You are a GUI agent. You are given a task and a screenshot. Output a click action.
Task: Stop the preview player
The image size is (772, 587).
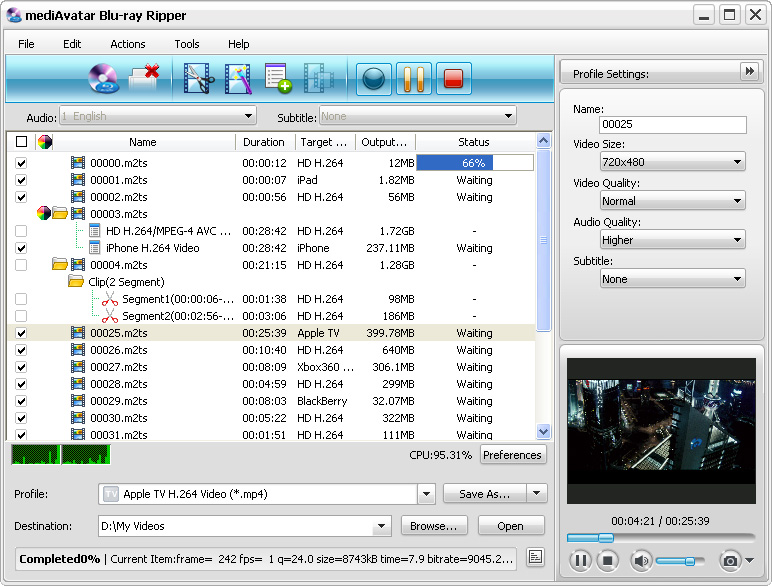[x=608, y=560]
